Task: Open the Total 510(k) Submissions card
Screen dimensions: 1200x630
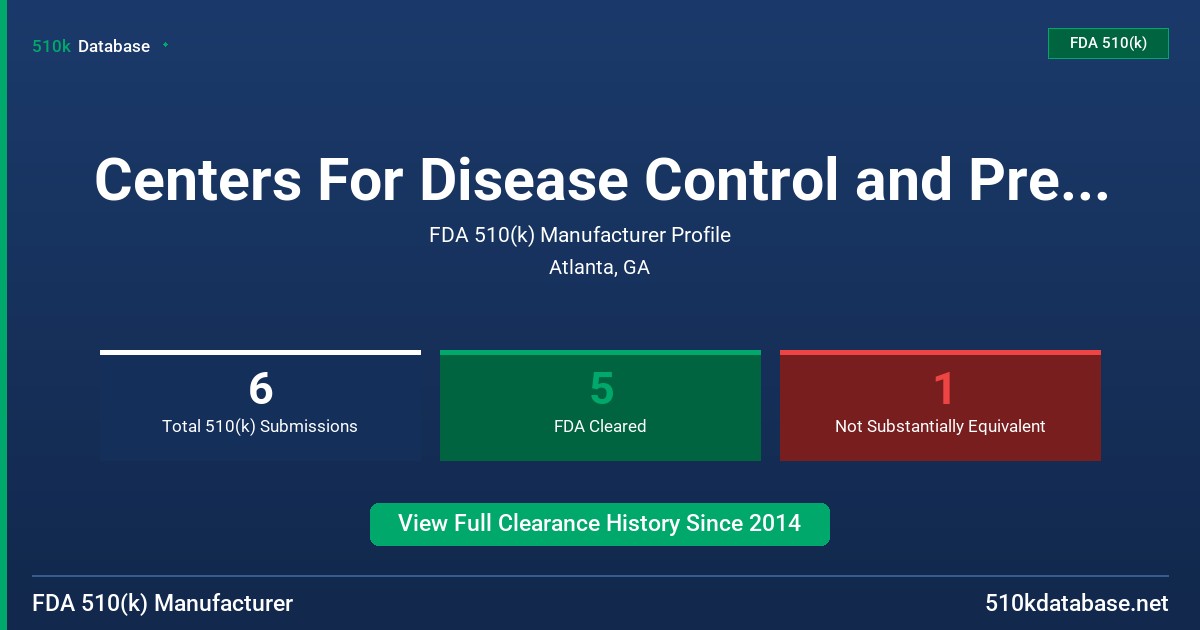Action: [260, 406]
